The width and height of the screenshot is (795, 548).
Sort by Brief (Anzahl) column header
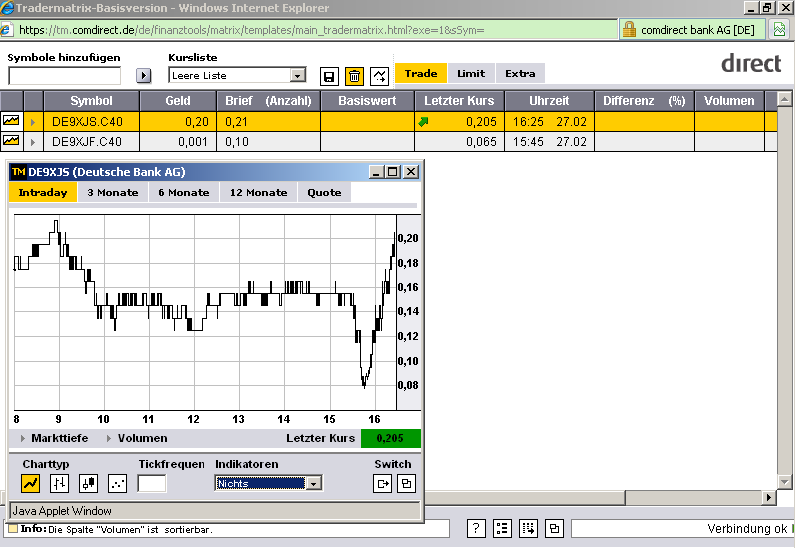pos(268,100)
